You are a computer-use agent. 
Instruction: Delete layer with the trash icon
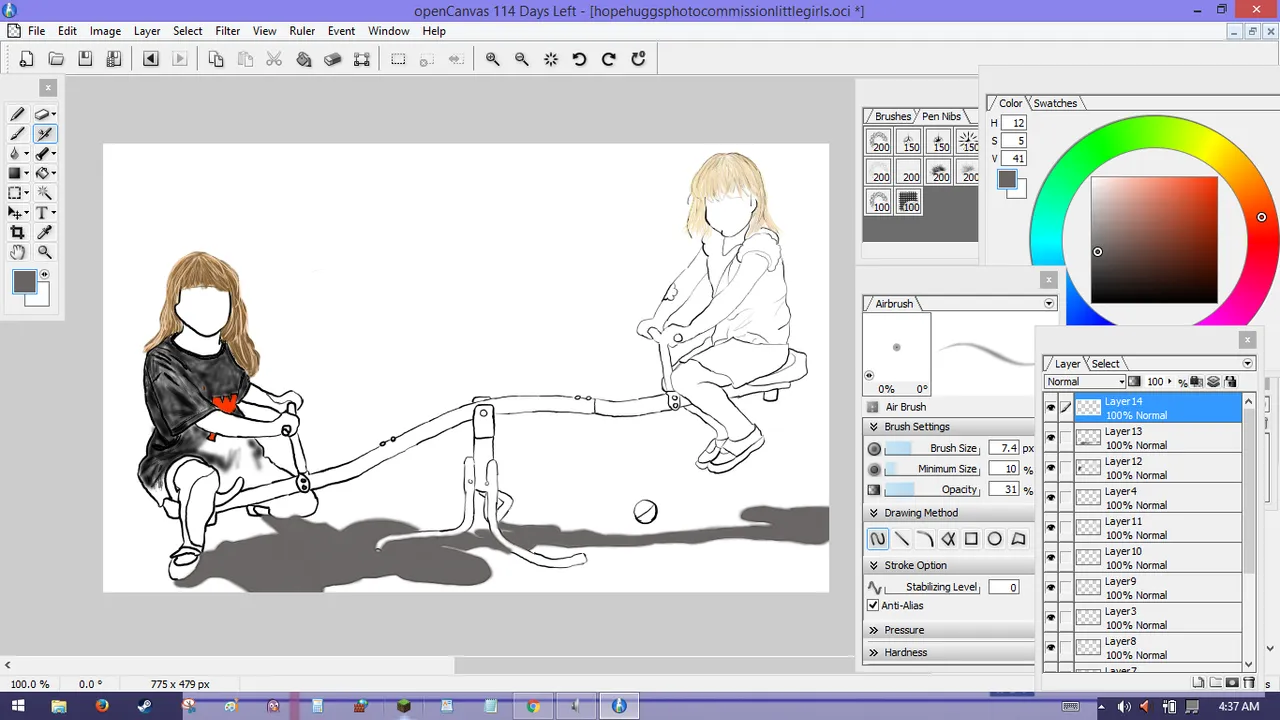(1248, 682)
